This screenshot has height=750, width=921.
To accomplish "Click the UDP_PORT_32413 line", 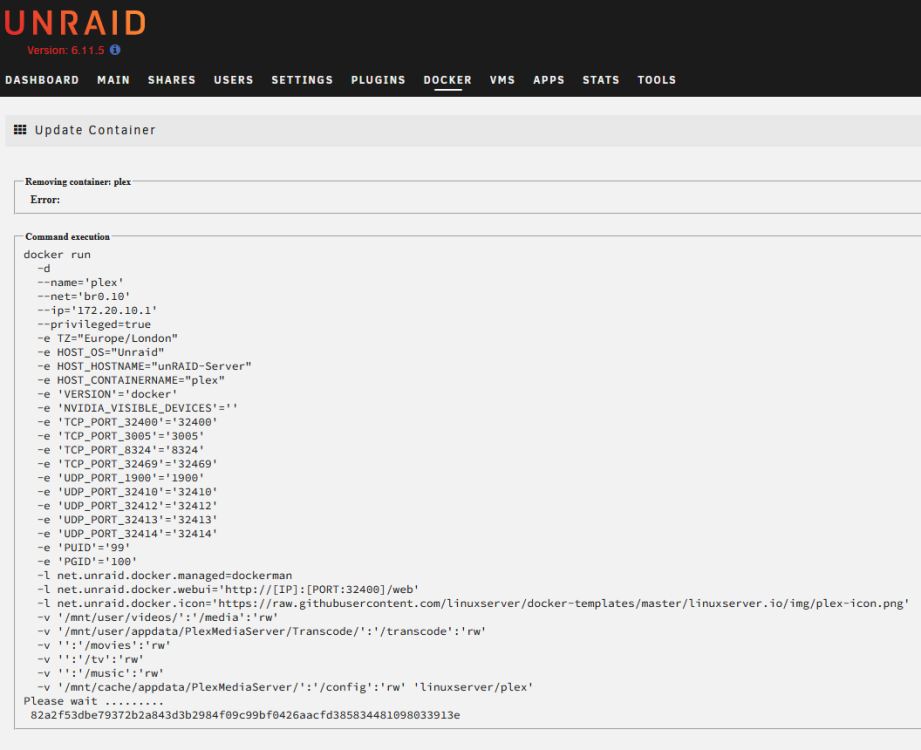I will click(127, 520).
